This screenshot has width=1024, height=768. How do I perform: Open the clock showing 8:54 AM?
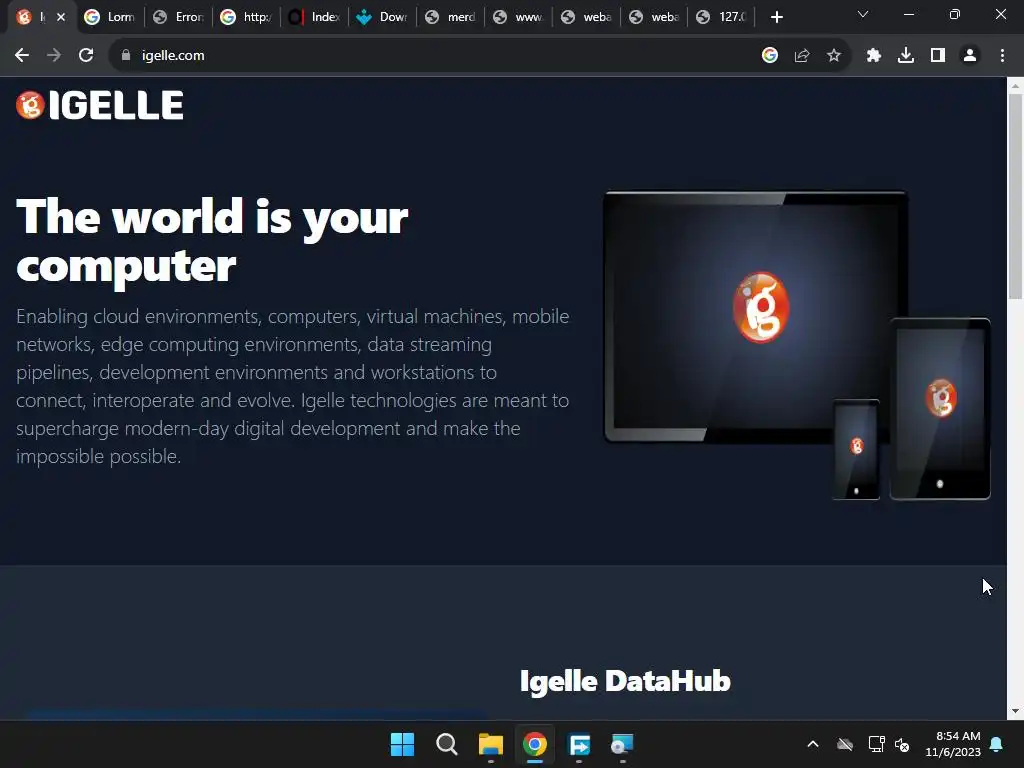point(953,744)
